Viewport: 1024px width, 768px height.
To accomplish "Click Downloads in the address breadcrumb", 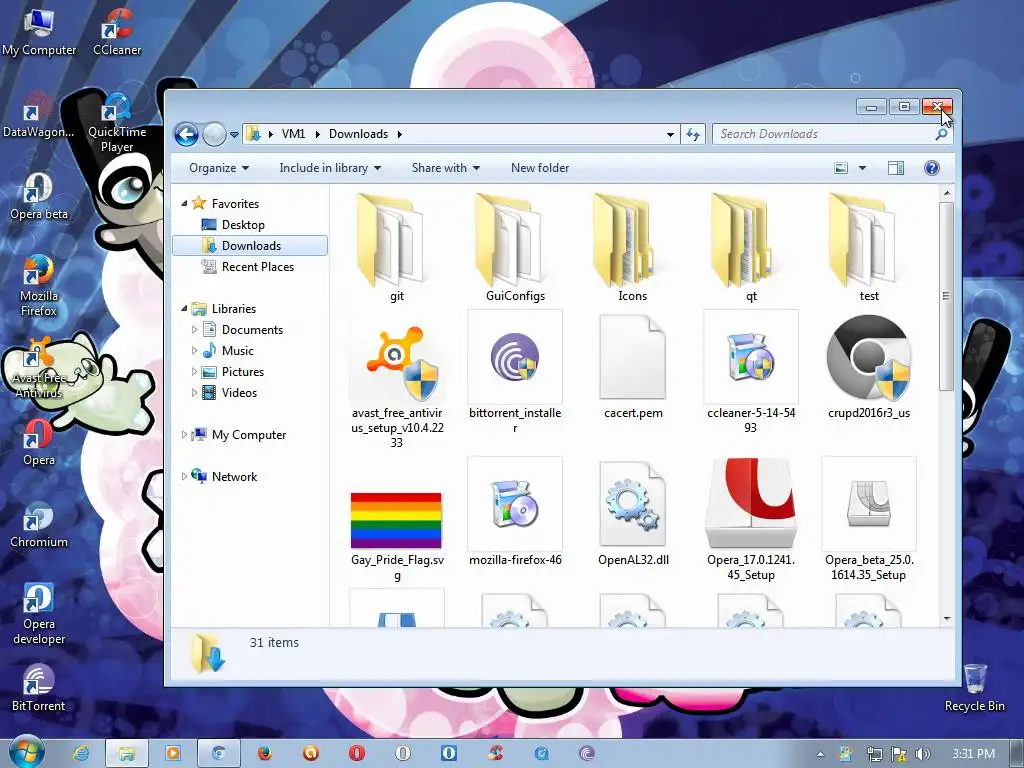I will point(359,134).
